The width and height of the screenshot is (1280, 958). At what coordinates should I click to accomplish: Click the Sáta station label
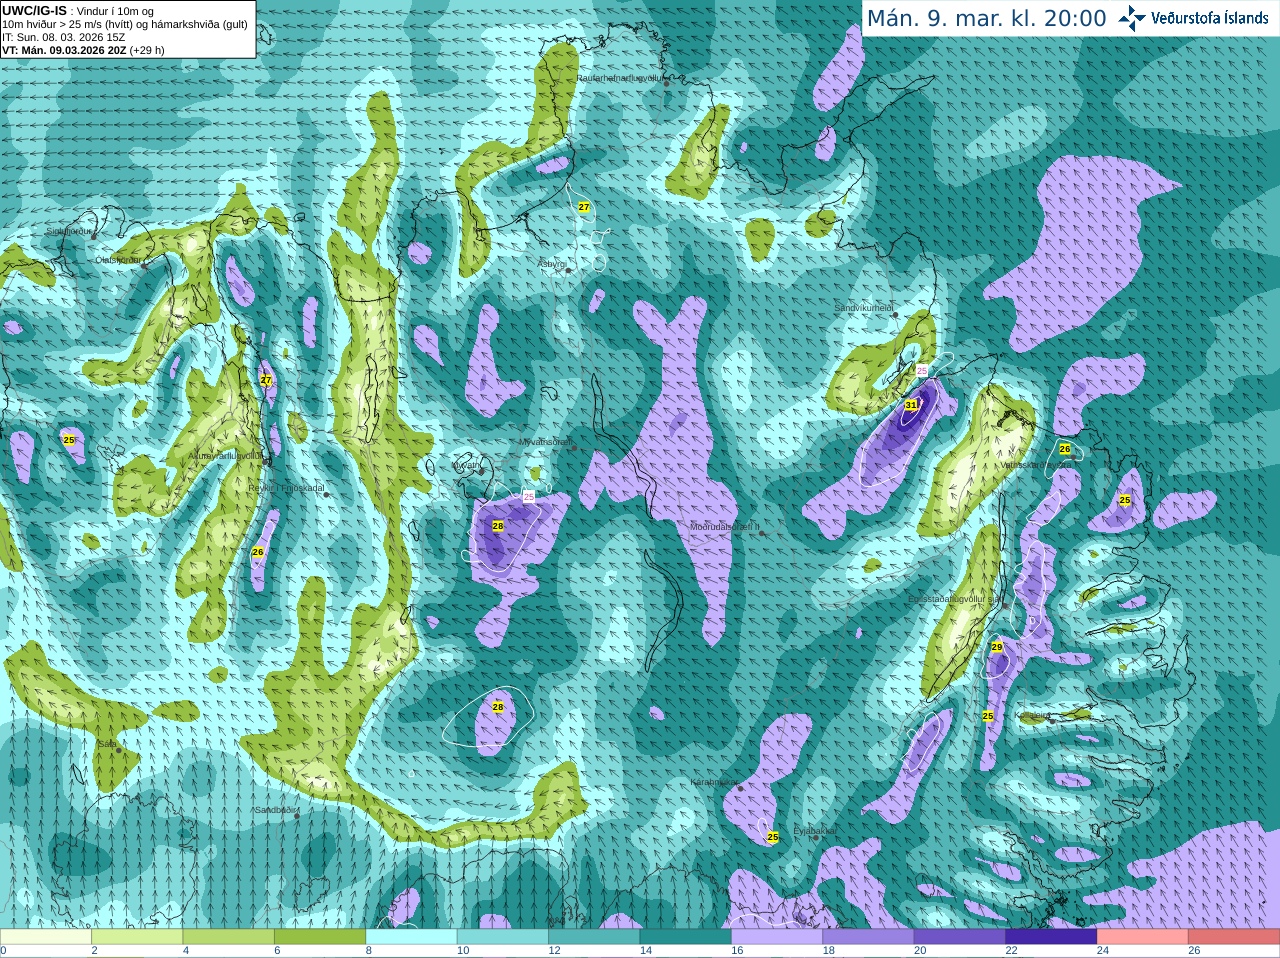pyautogui.click(x=106, y=744)
